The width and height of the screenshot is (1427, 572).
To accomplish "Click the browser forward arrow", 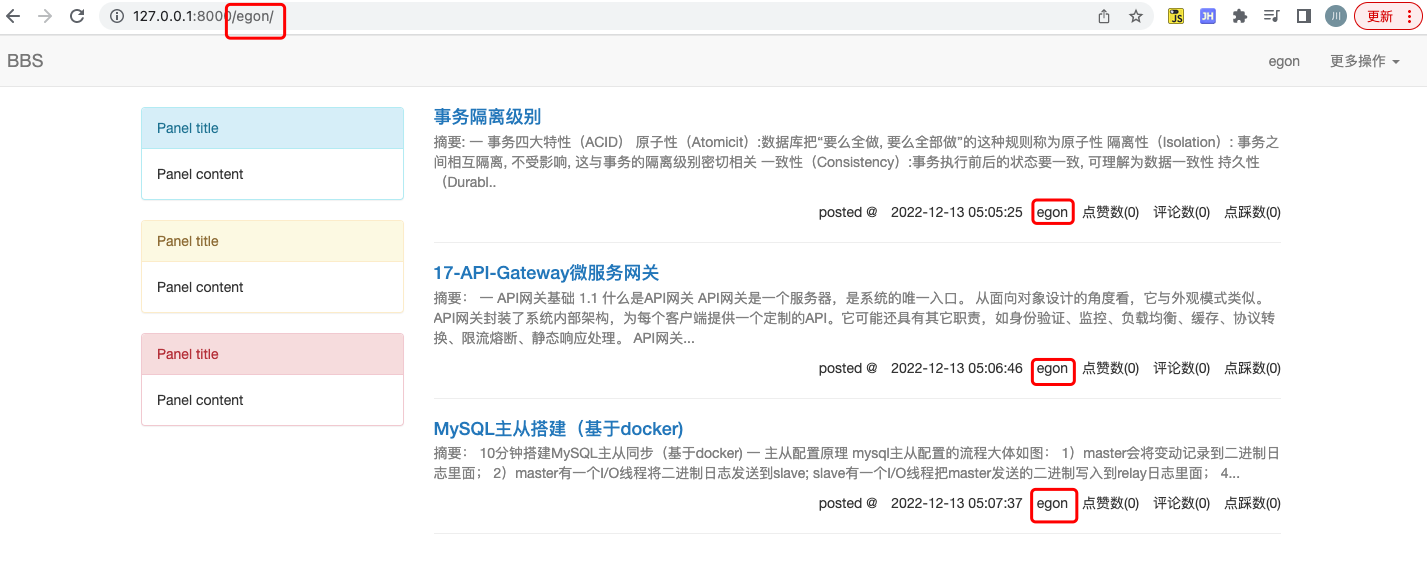I will point(45,16).
